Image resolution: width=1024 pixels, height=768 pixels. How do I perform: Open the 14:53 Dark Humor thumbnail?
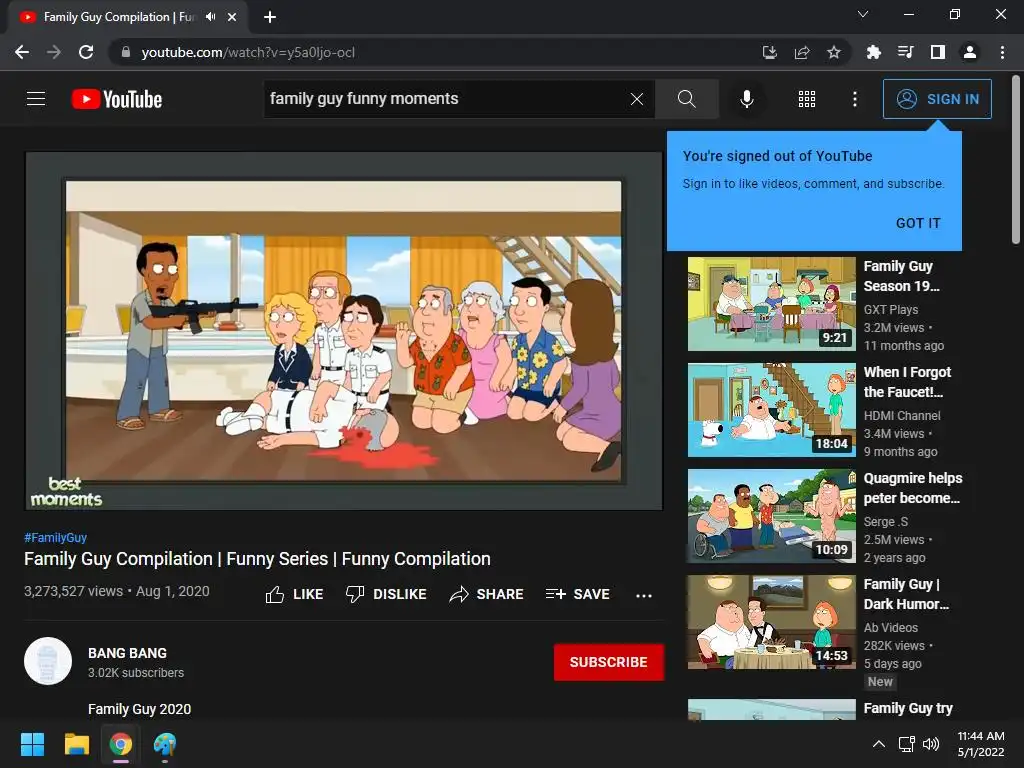click(771, 622)
